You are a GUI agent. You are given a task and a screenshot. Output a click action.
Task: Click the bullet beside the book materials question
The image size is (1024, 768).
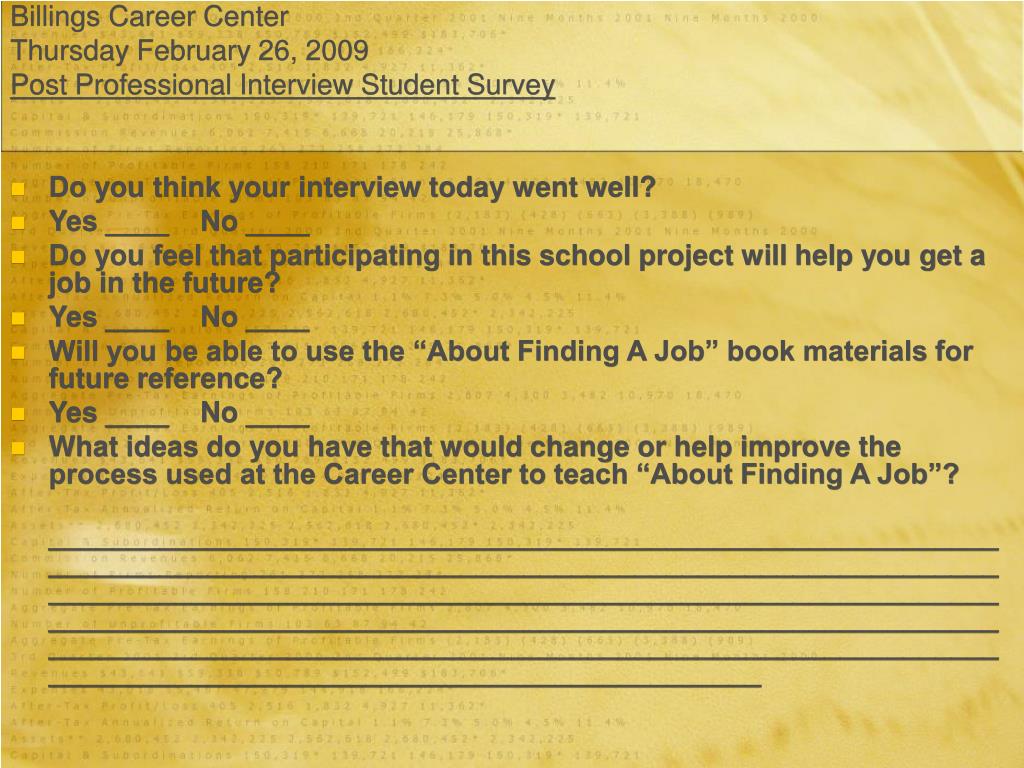[18, 353]
